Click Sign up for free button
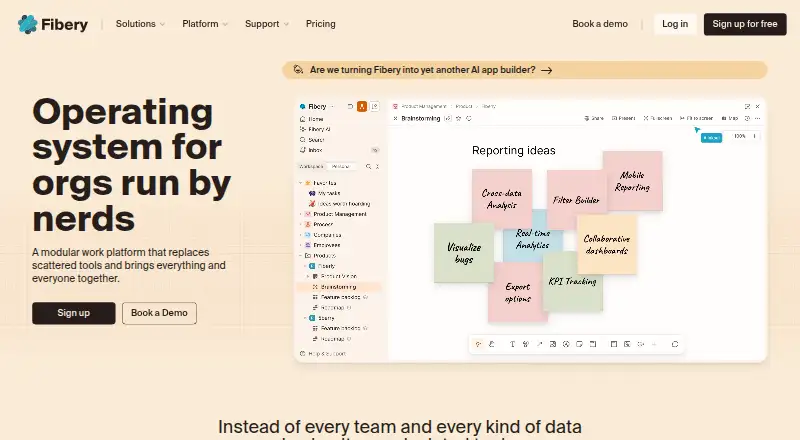 coord(745,24)
